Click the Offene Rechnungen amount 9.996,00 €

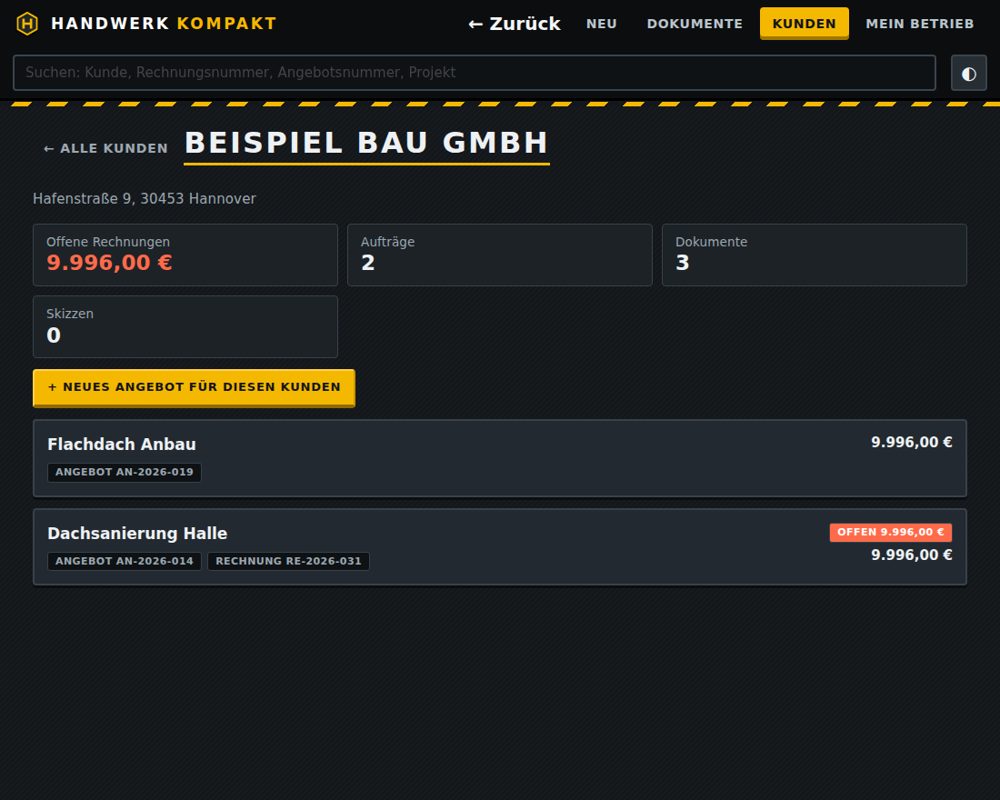tap(109, 262)
